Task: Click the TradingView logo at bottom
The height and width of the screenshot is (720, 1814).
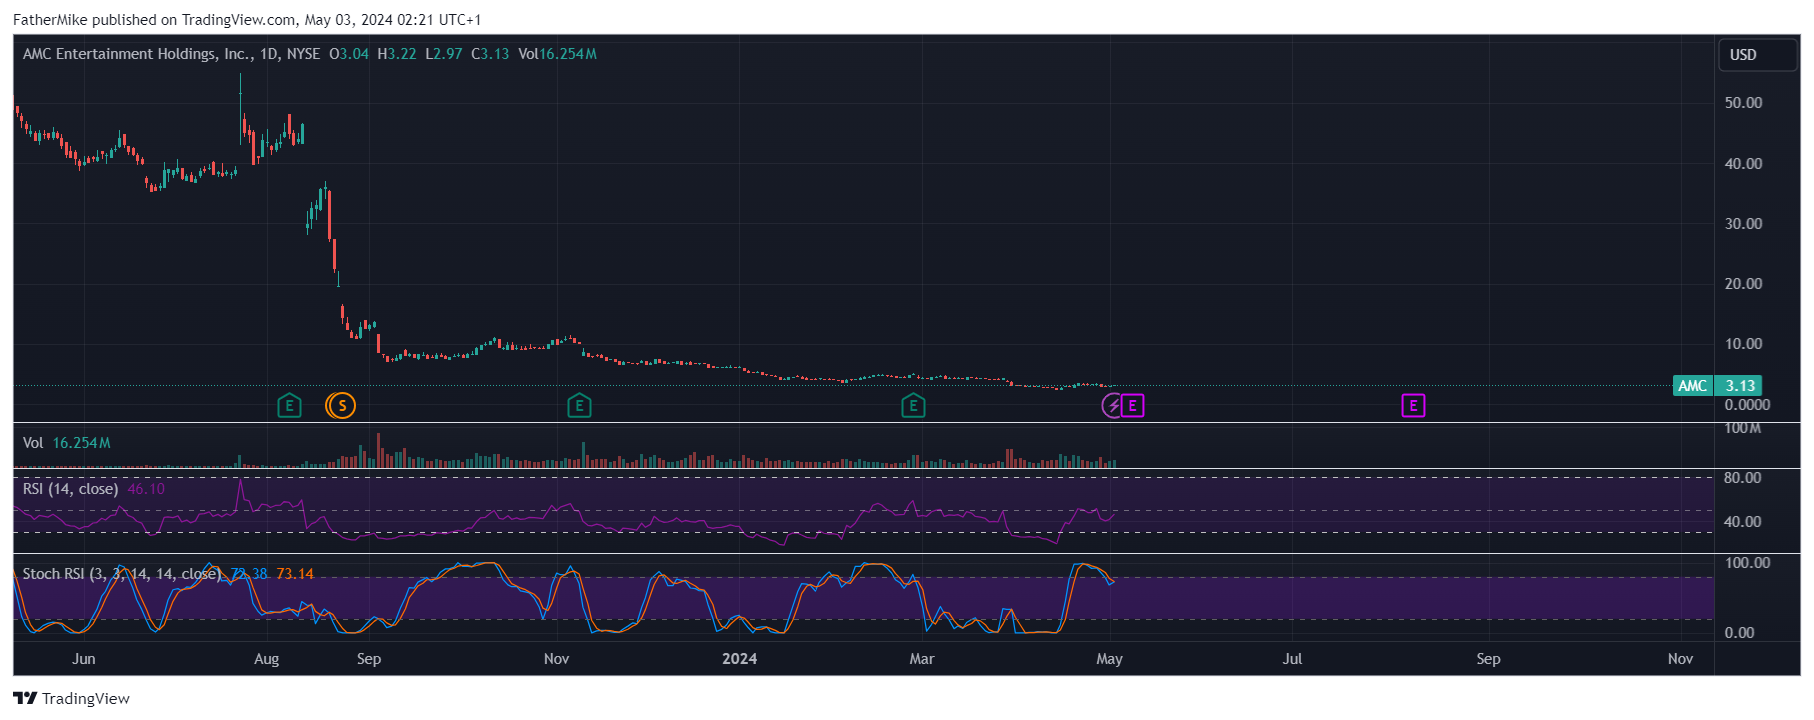Action: tap(71, 698)
